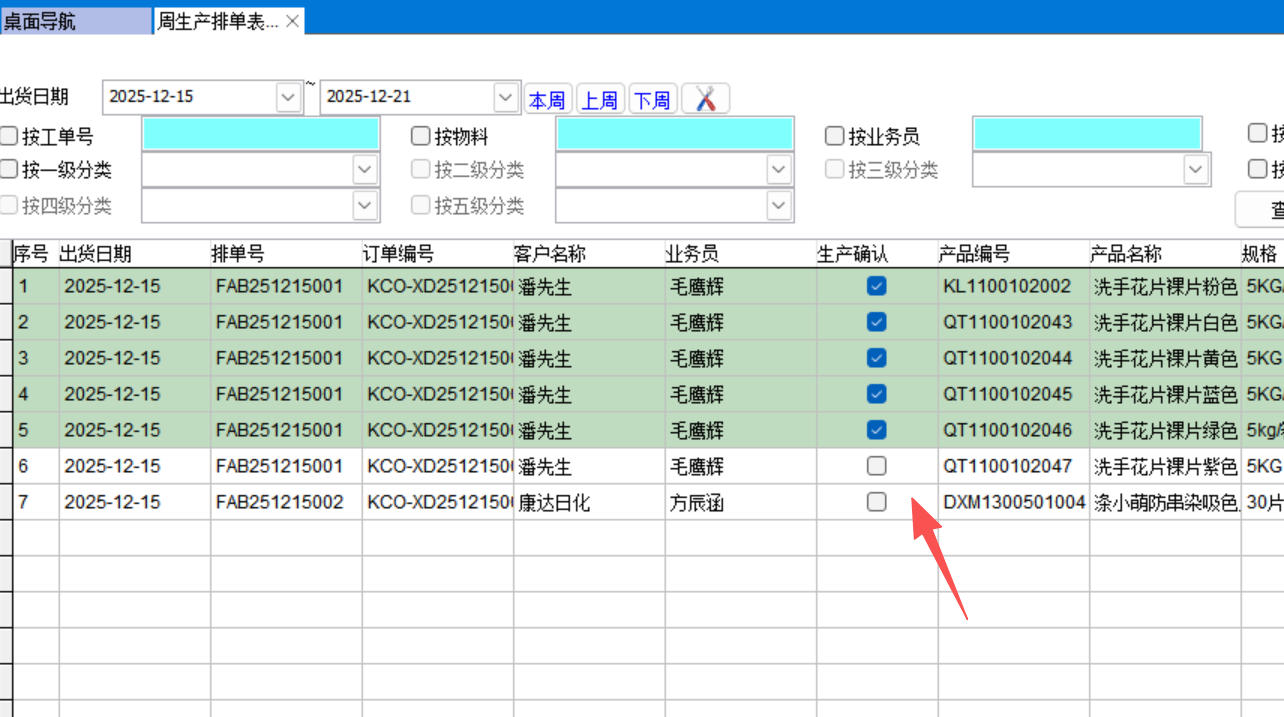This screenshot has width=1284, height=717.
Task: Close the 周生产排单表 tab
Action: click(x=292, y=21)
